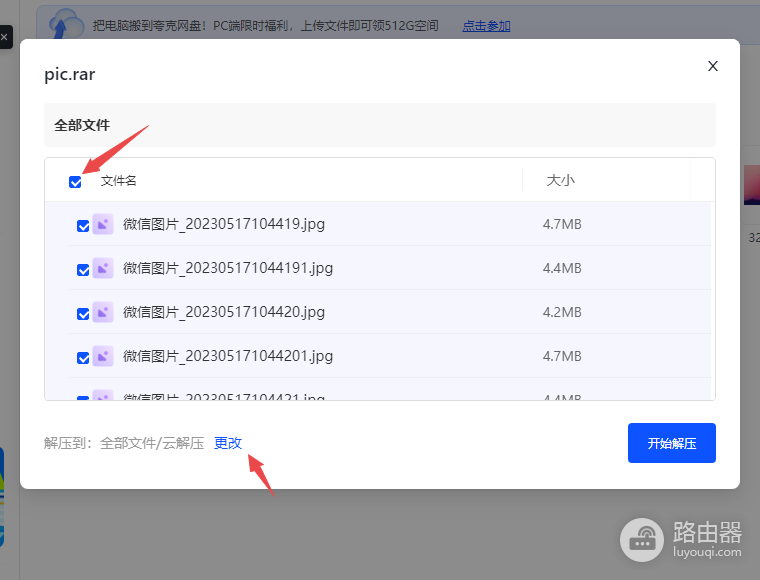This screenshot has width=760, height=580.
Task: Click the 4.2MB size cell
Action: (562, 312)
